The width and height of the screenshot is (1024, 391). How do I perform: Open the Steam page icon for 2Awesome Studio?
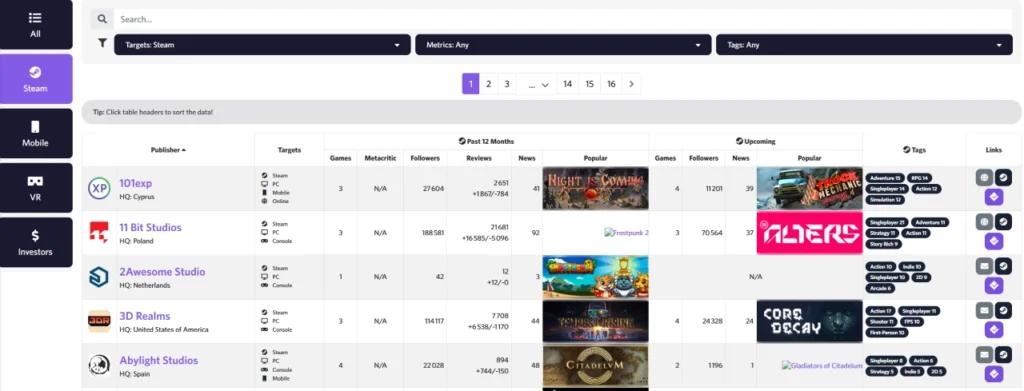[x=1003, y=266]
